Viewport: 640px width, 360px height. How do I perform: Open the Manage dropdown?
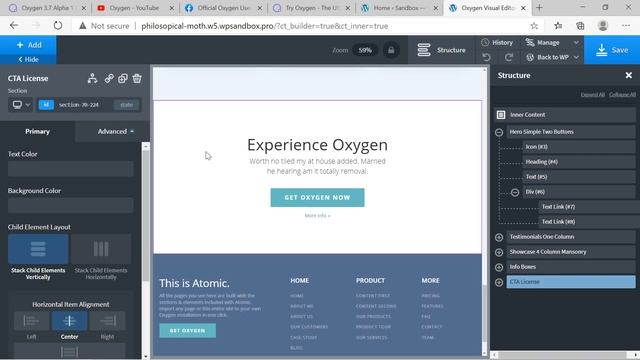tap(551, 42)
